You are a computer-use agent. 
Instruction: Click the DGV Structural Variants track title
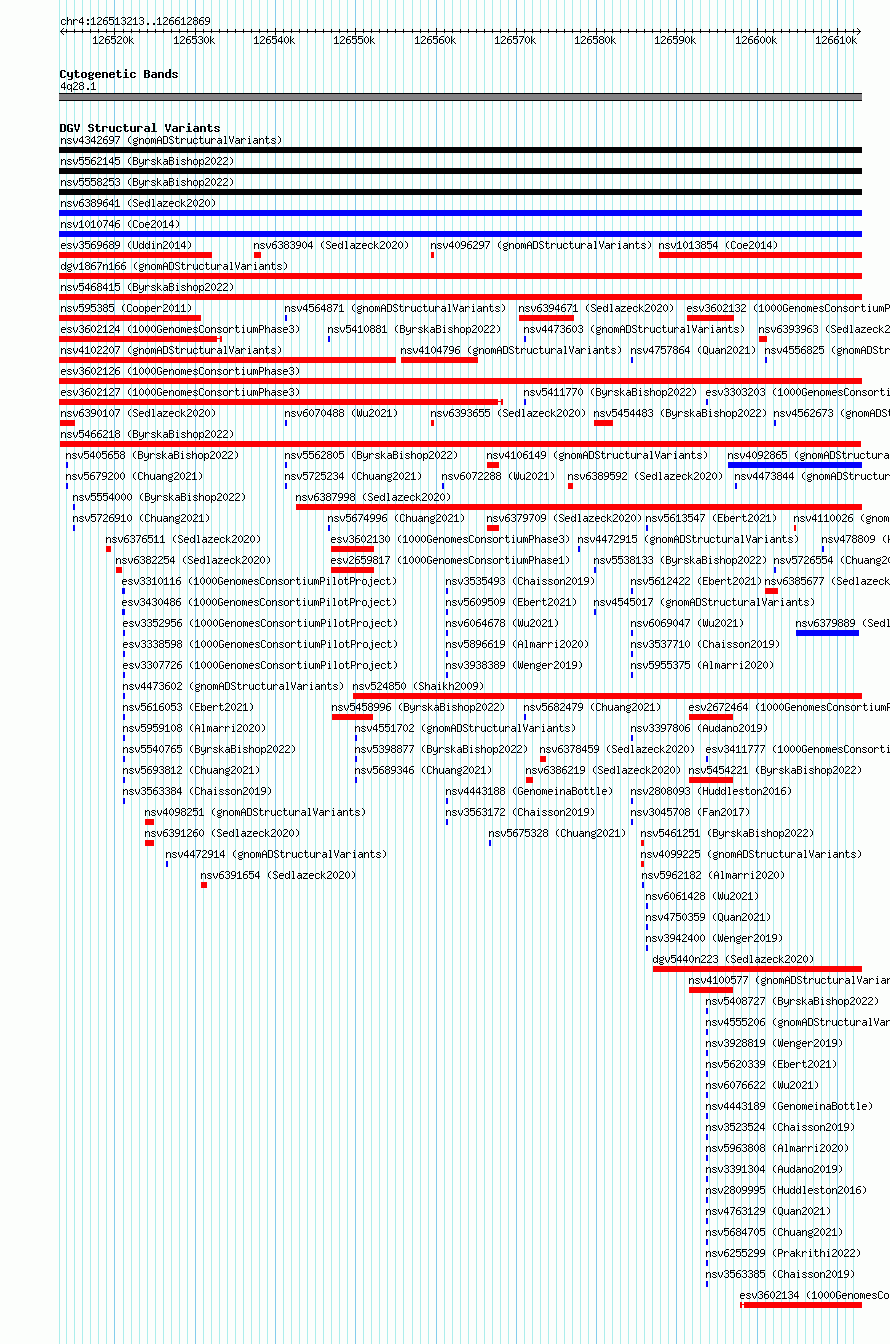click(140, 128)
